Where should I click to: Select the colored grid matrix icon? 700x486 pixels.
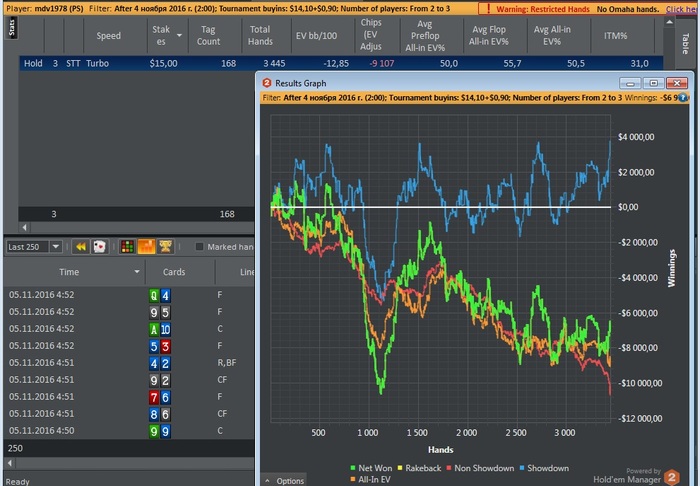(128, 247)
